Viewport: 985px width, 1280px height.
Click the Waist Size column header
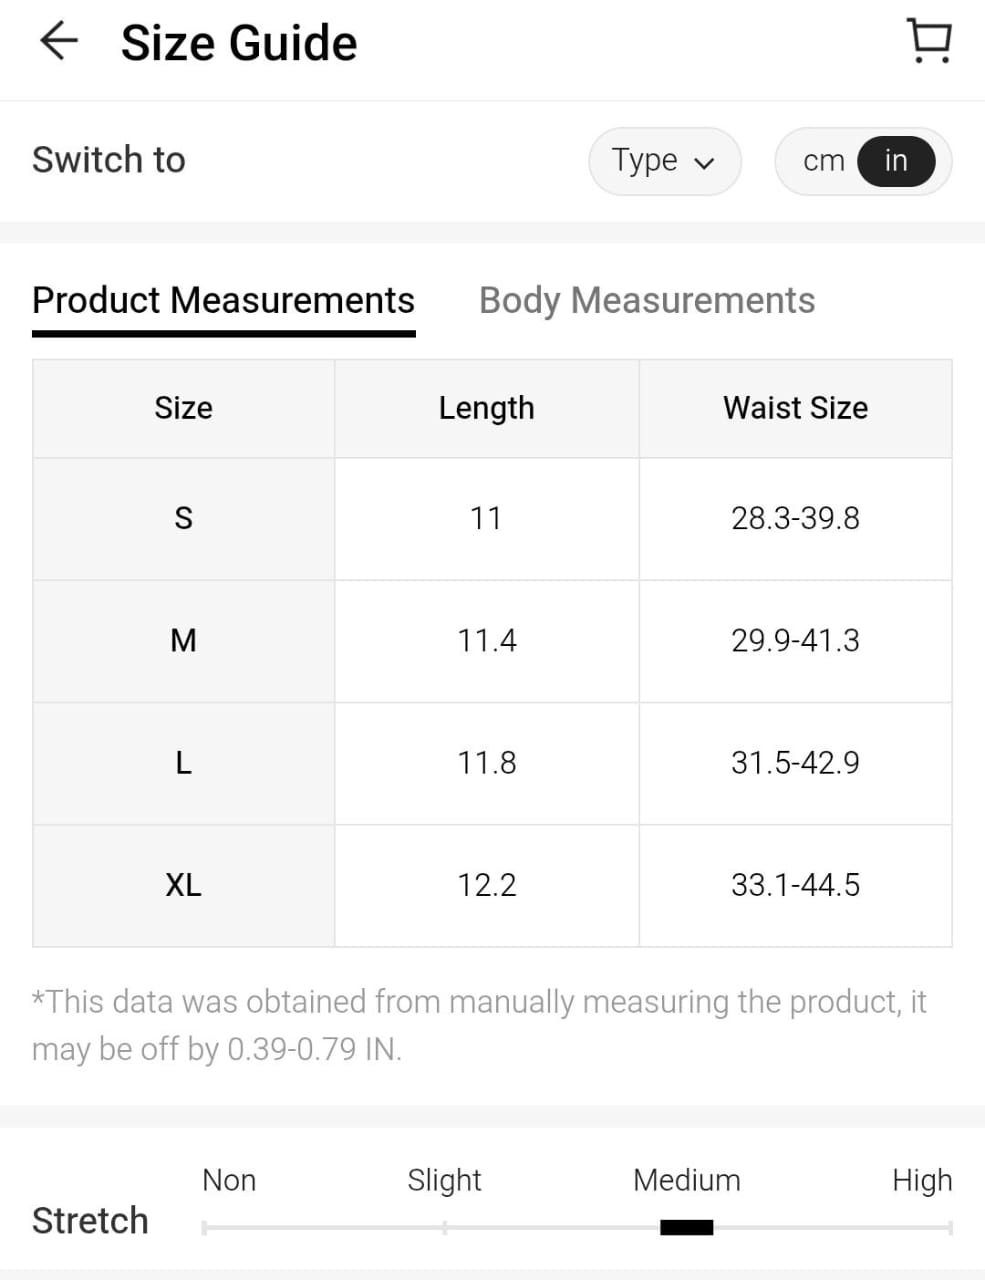click(795, 408)
